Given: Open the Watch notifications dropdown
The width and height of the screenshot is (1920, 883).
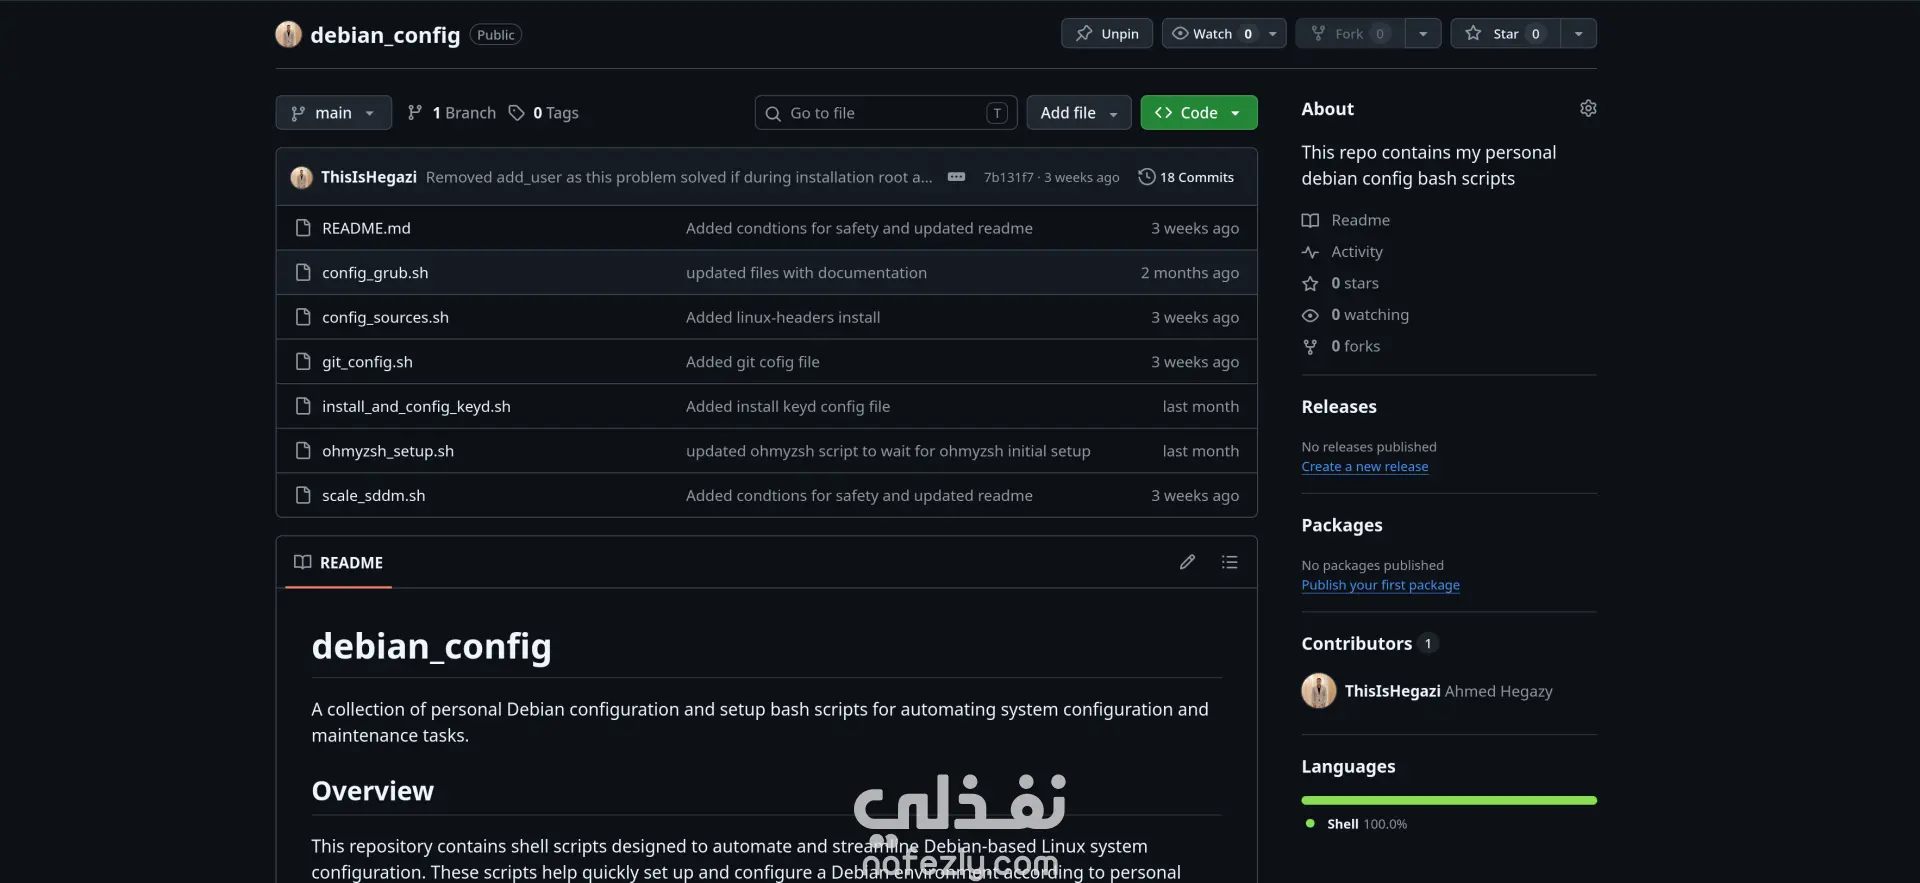Looking at the screenshot, I should coord(1224,33).
